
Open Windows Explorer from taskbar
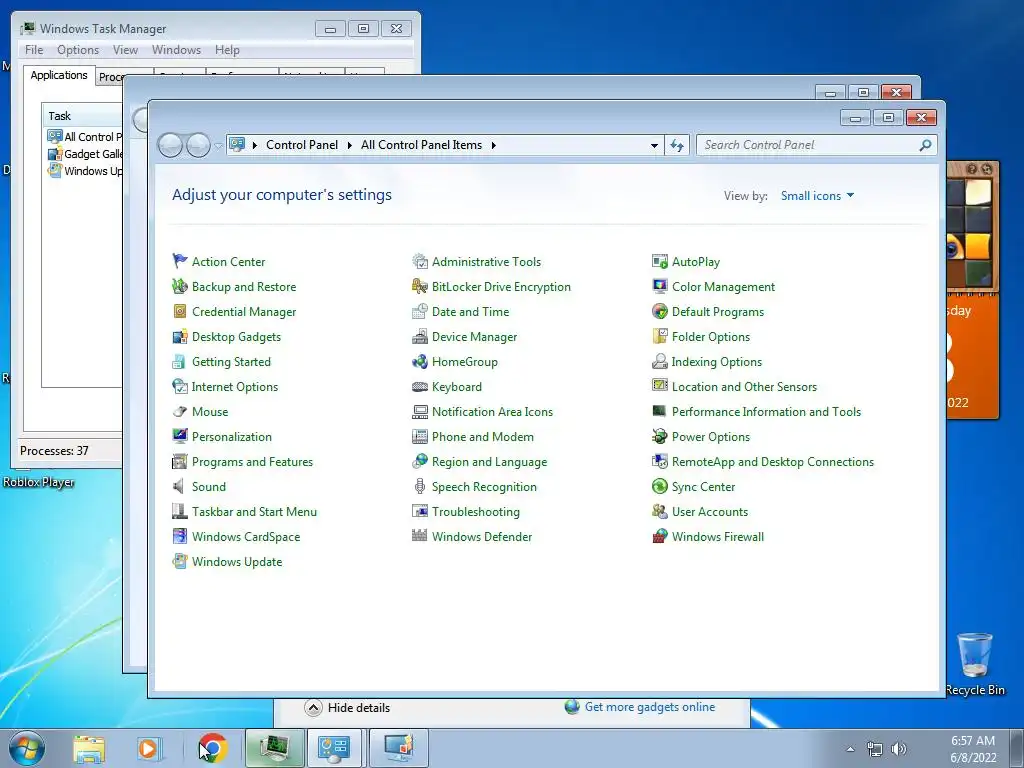pyautogui.click(x=89, y=749)
